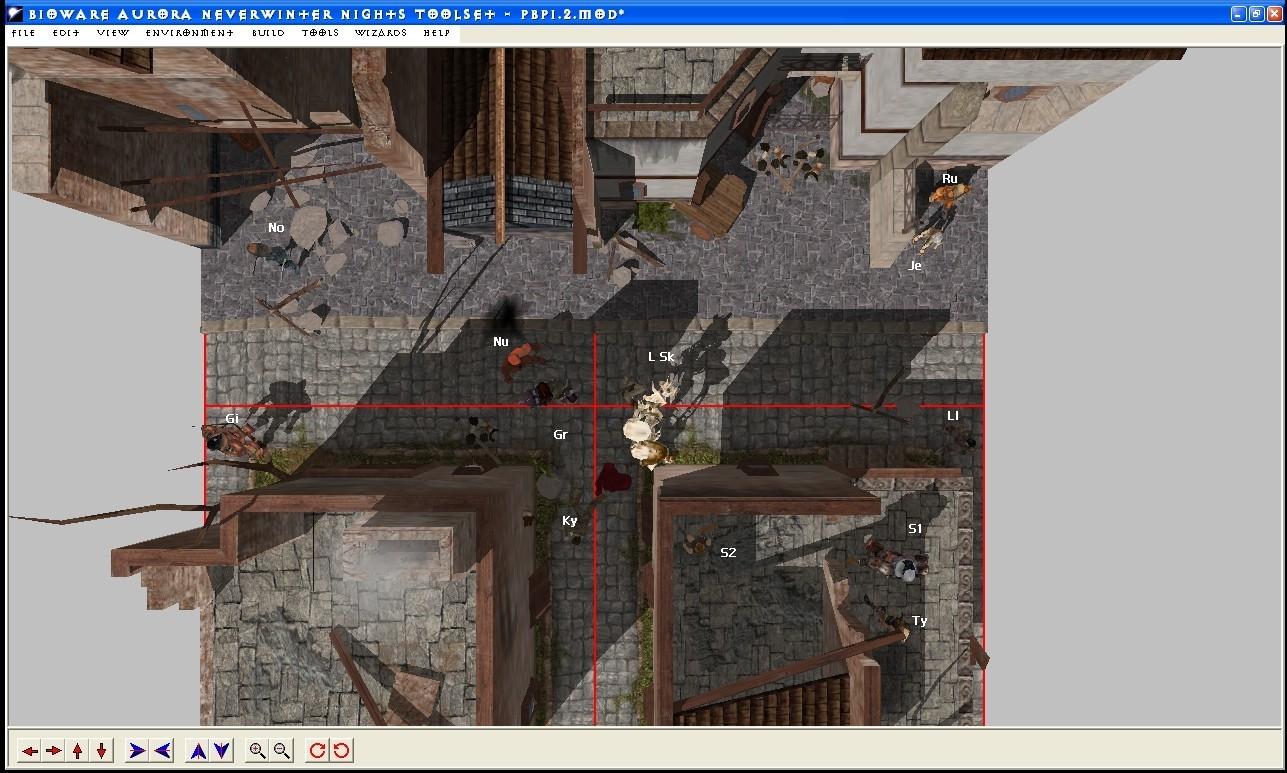
Task: Click the blue left-pointing arrowhead camera button
Action: (x=162, y=750)
